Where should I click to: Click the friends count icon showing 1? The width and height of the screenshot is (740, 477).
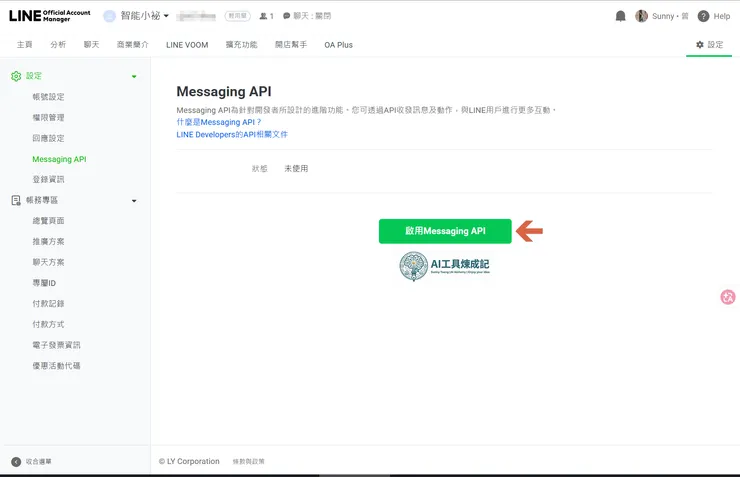click(x=266, y=16)
